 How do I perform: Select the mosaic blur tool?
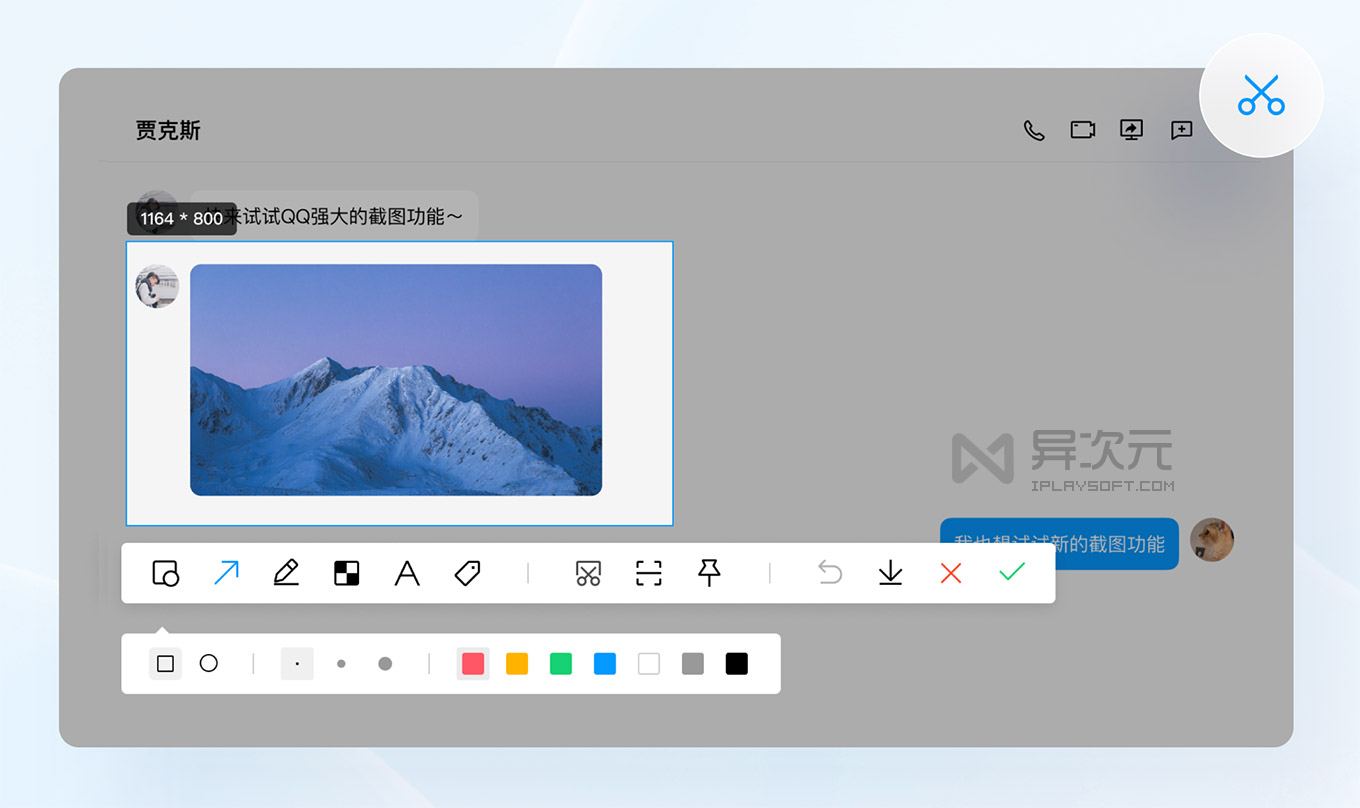pyautogui.click(x=346, y=573)
